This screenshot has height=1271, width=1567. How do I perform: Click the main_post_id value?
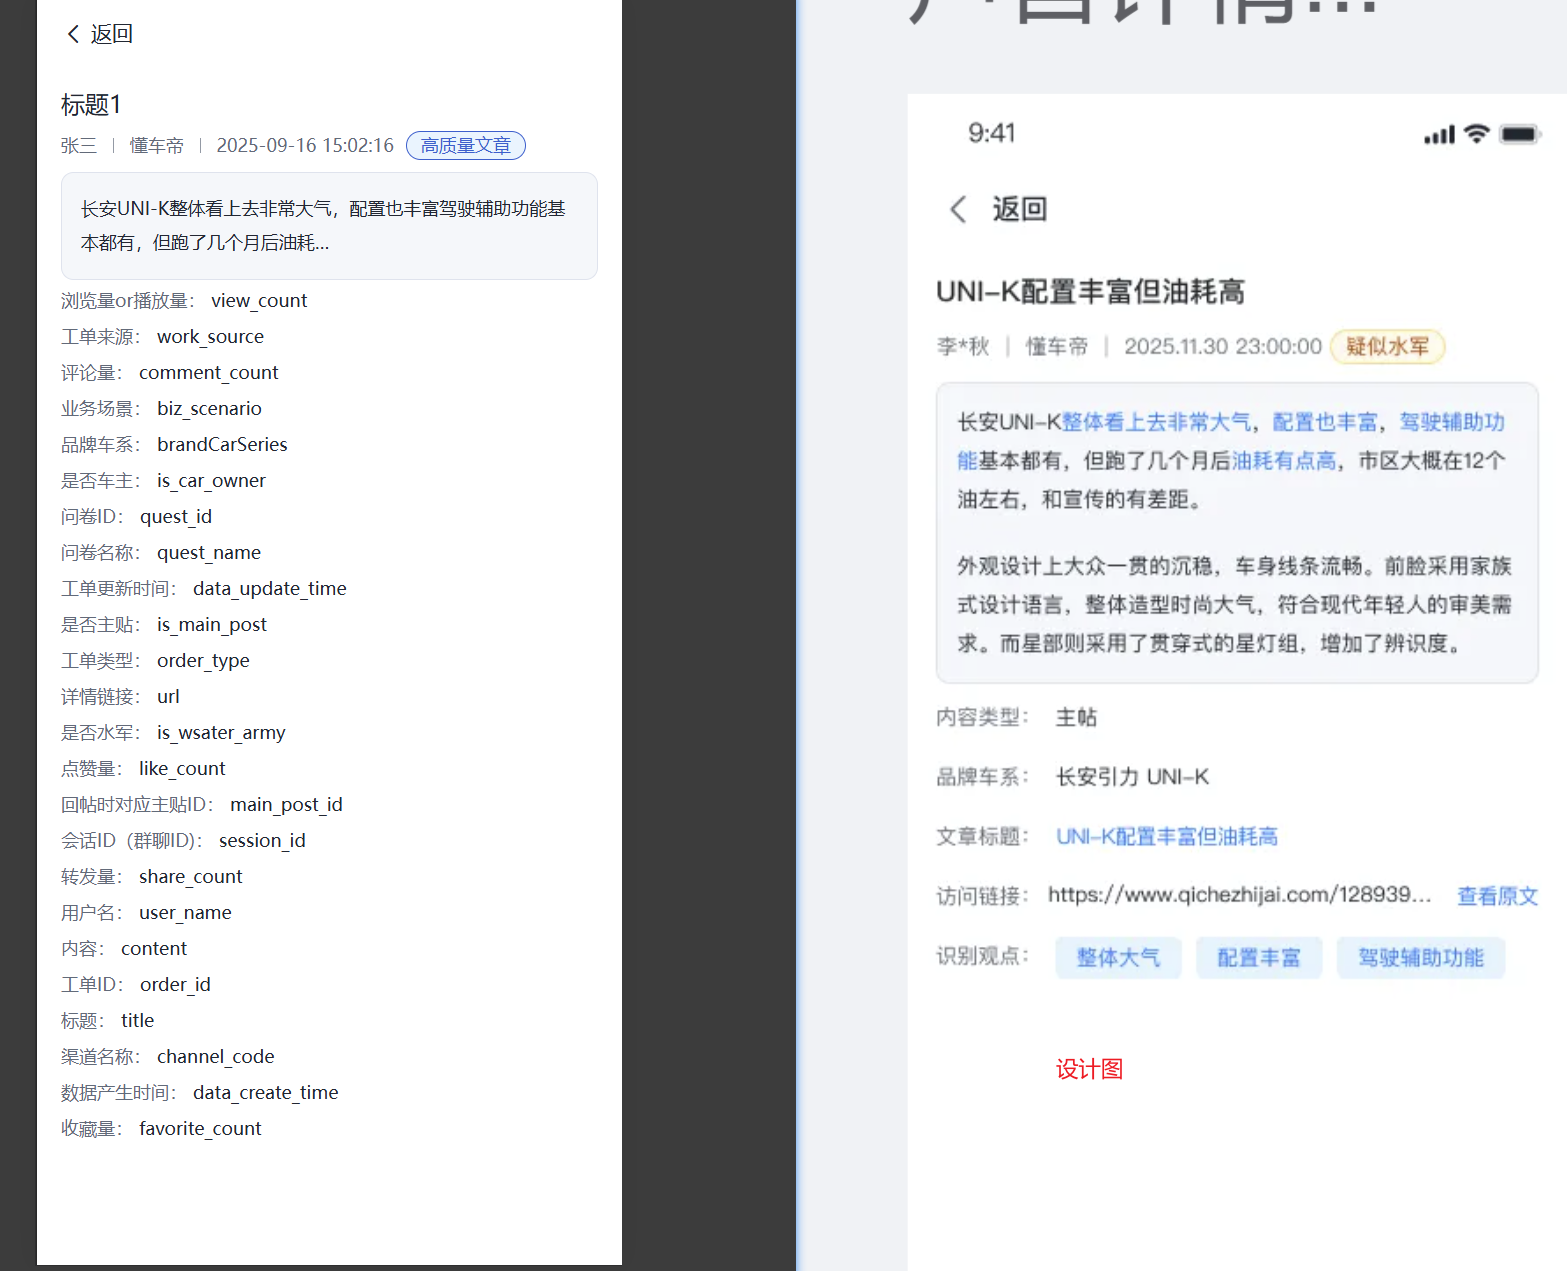[x=286, y=805]
